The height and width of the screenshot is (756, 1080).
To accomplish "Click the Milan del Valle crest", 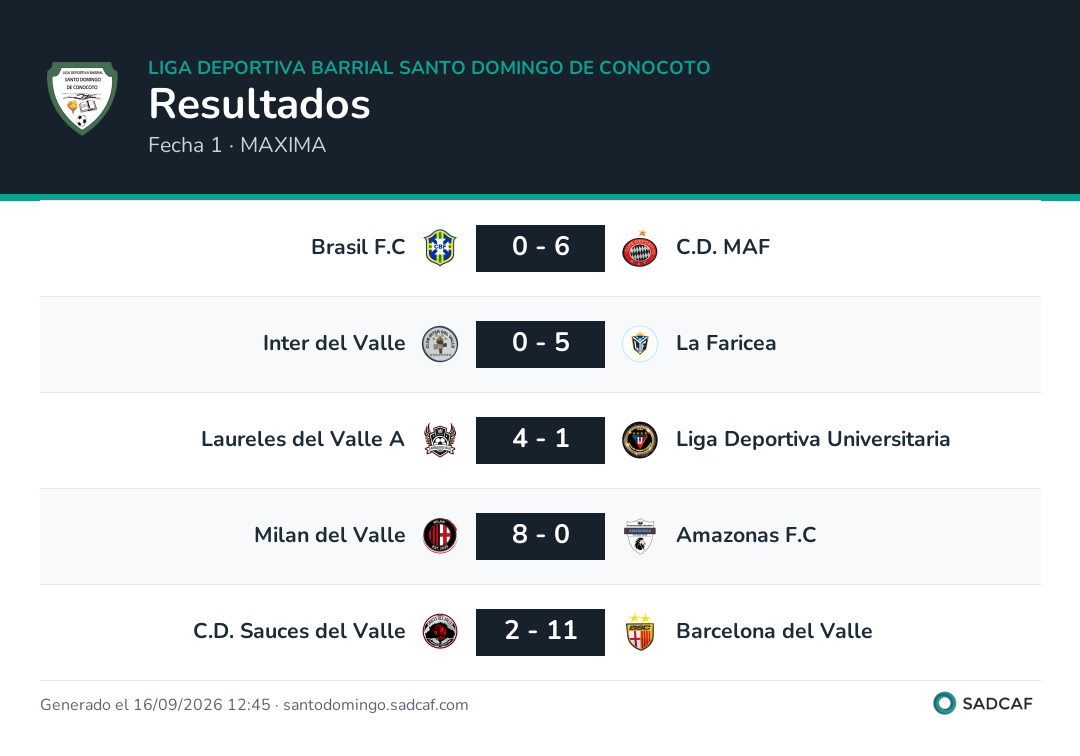I will pyautogui.click(x=440, y=536).
